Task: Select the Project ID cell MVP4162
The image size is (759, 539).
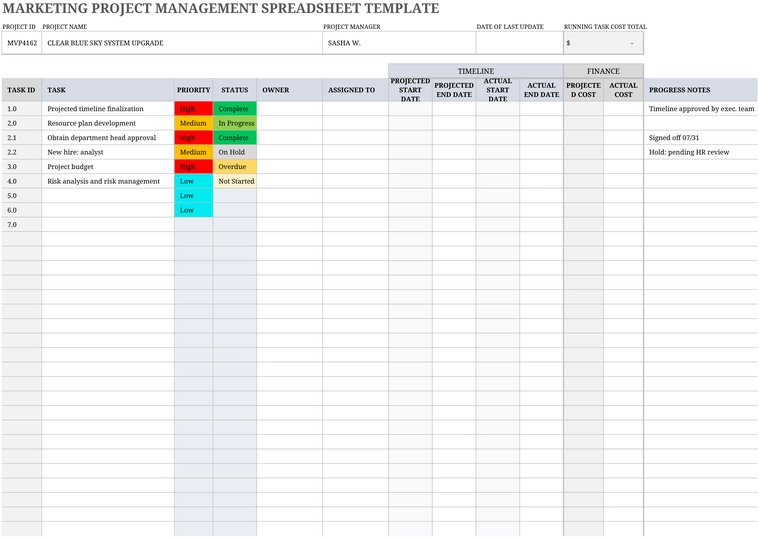Action: [22, 43]
